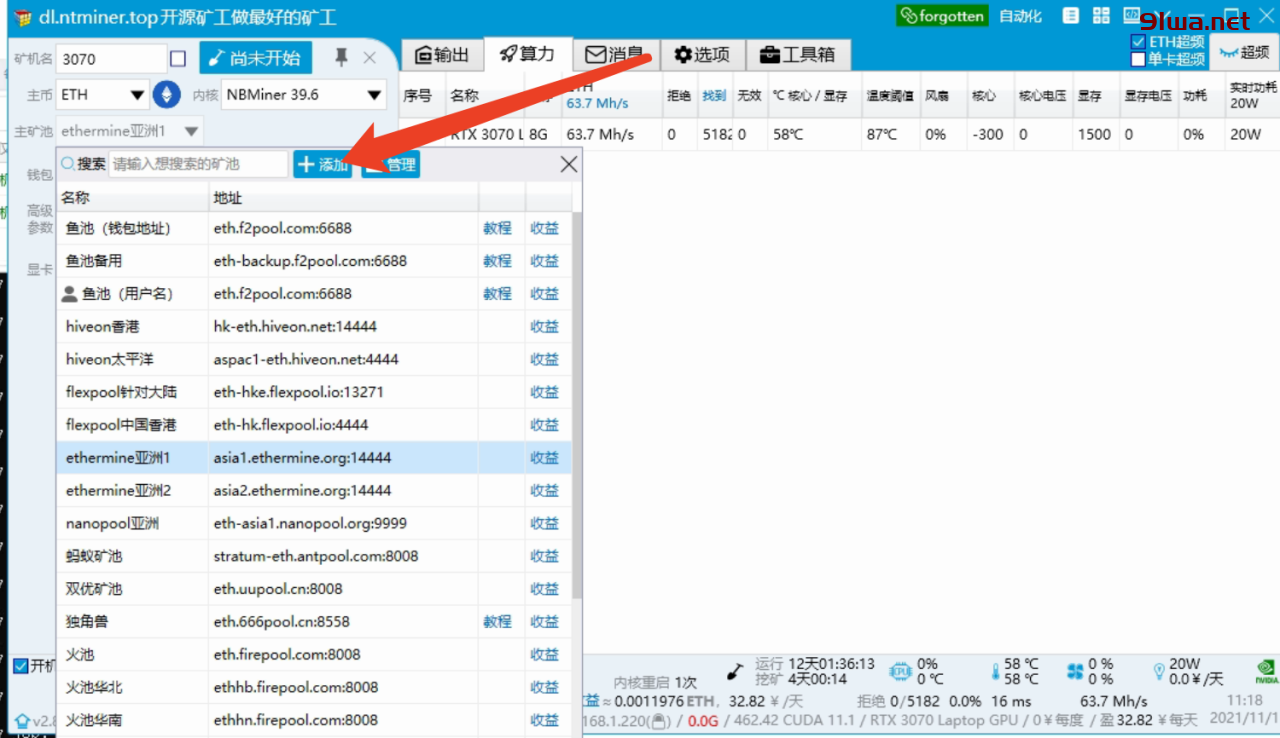Click the 核心电压 column header
Viewport: 1280px width, 738px height.
[1042, 96]
